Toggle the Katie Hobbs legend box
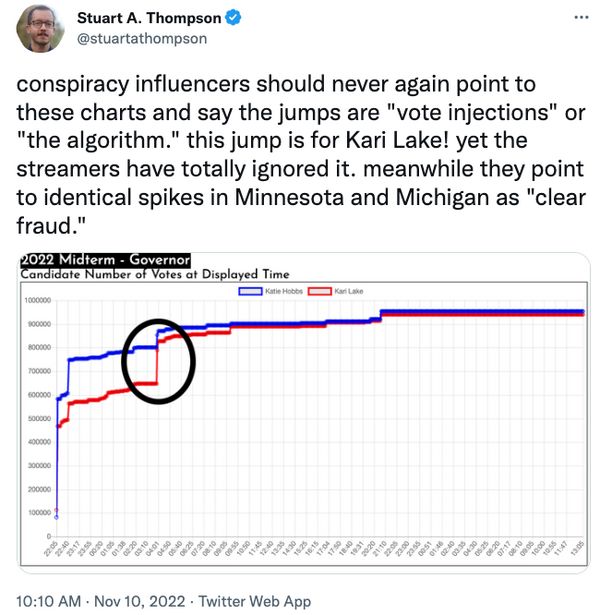 click(250, 291)
